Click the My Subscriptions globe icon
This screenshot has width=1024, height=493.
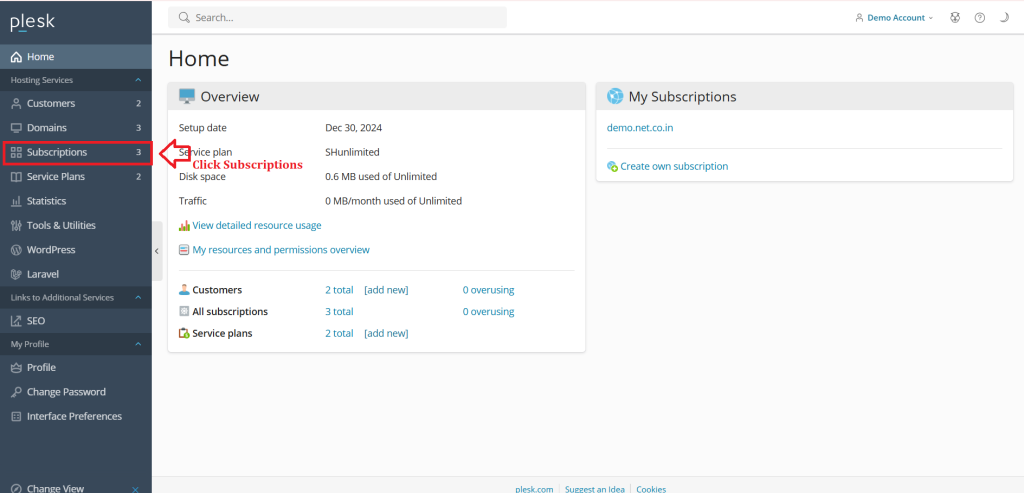615,97
